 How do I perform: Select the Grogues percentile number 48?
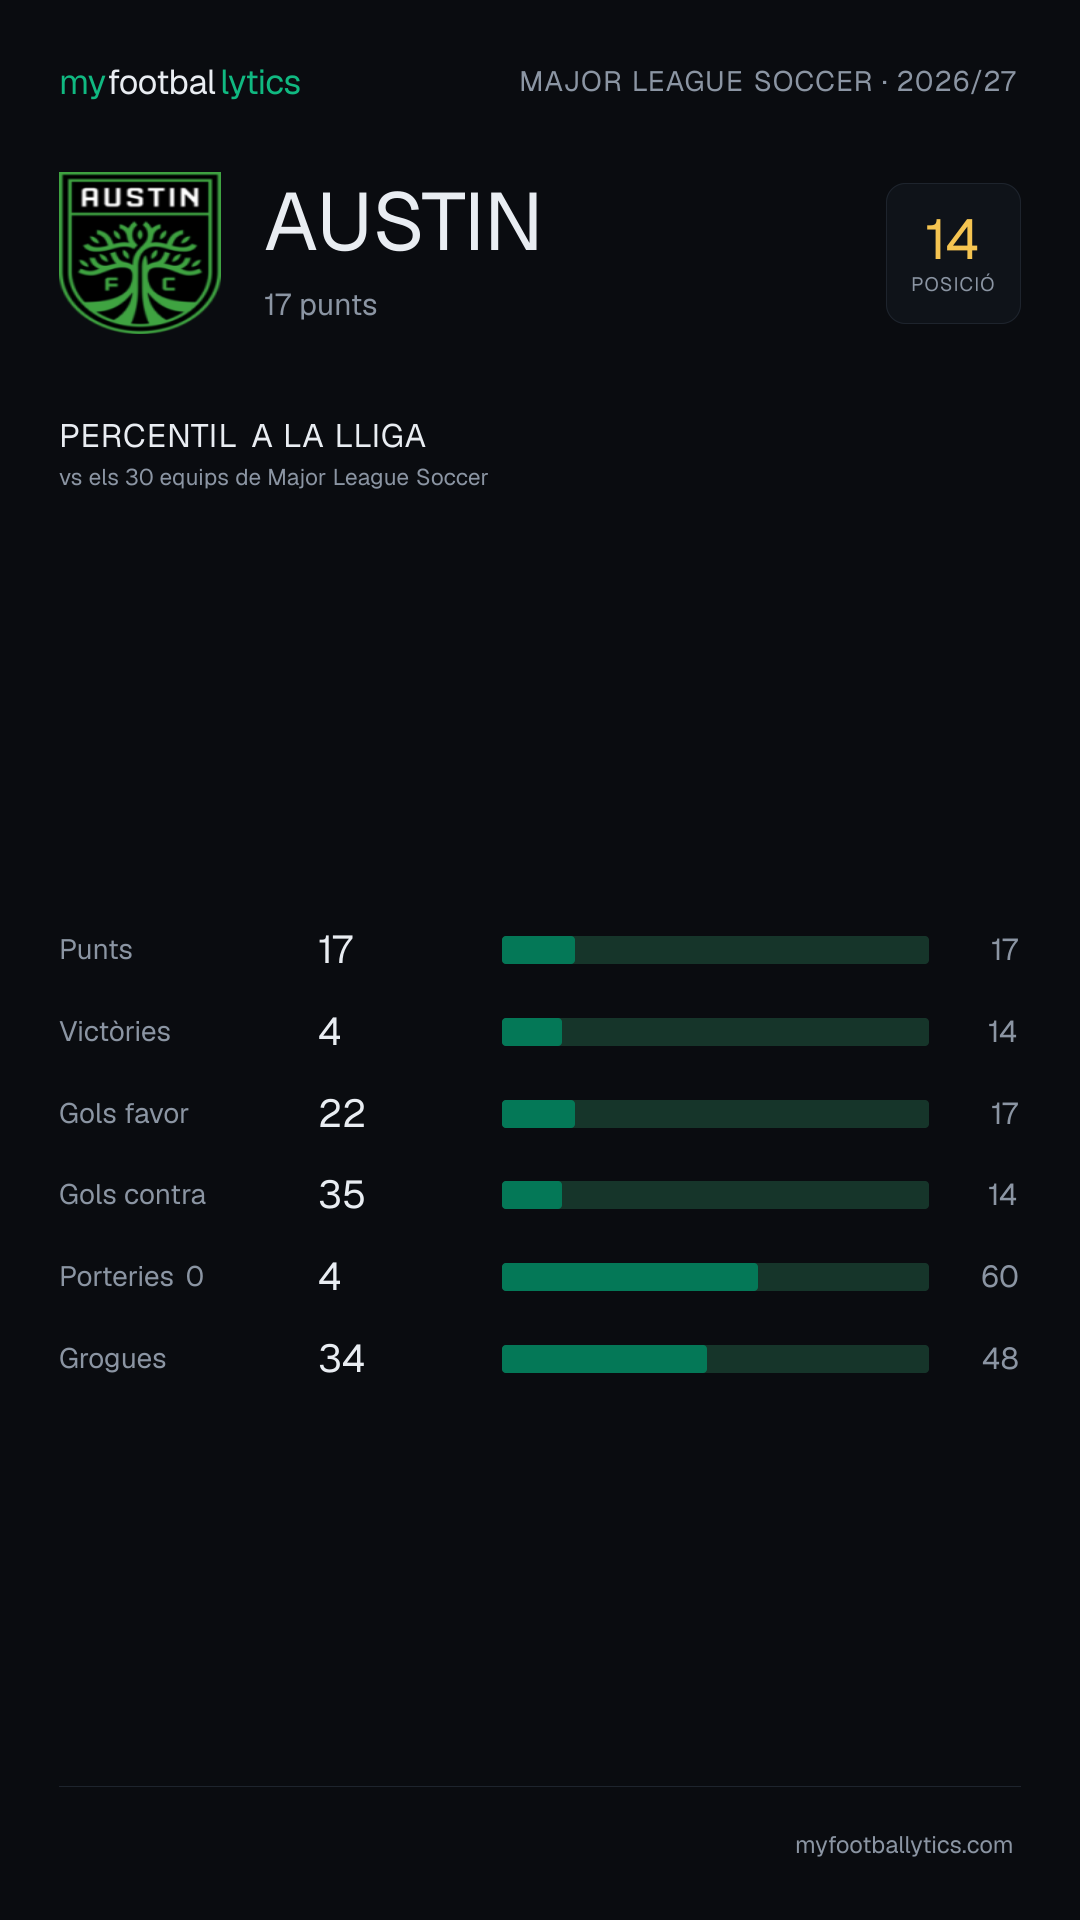(x=1000, y=1359)
